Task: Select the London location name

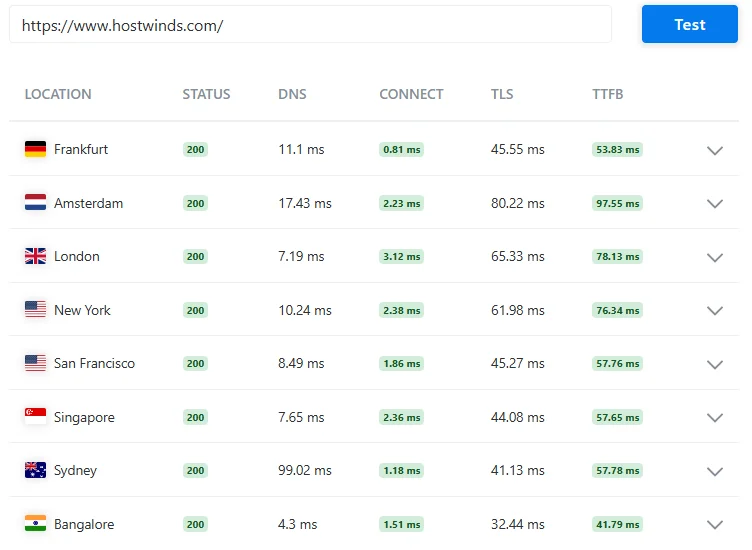Action: click(77, 257)
